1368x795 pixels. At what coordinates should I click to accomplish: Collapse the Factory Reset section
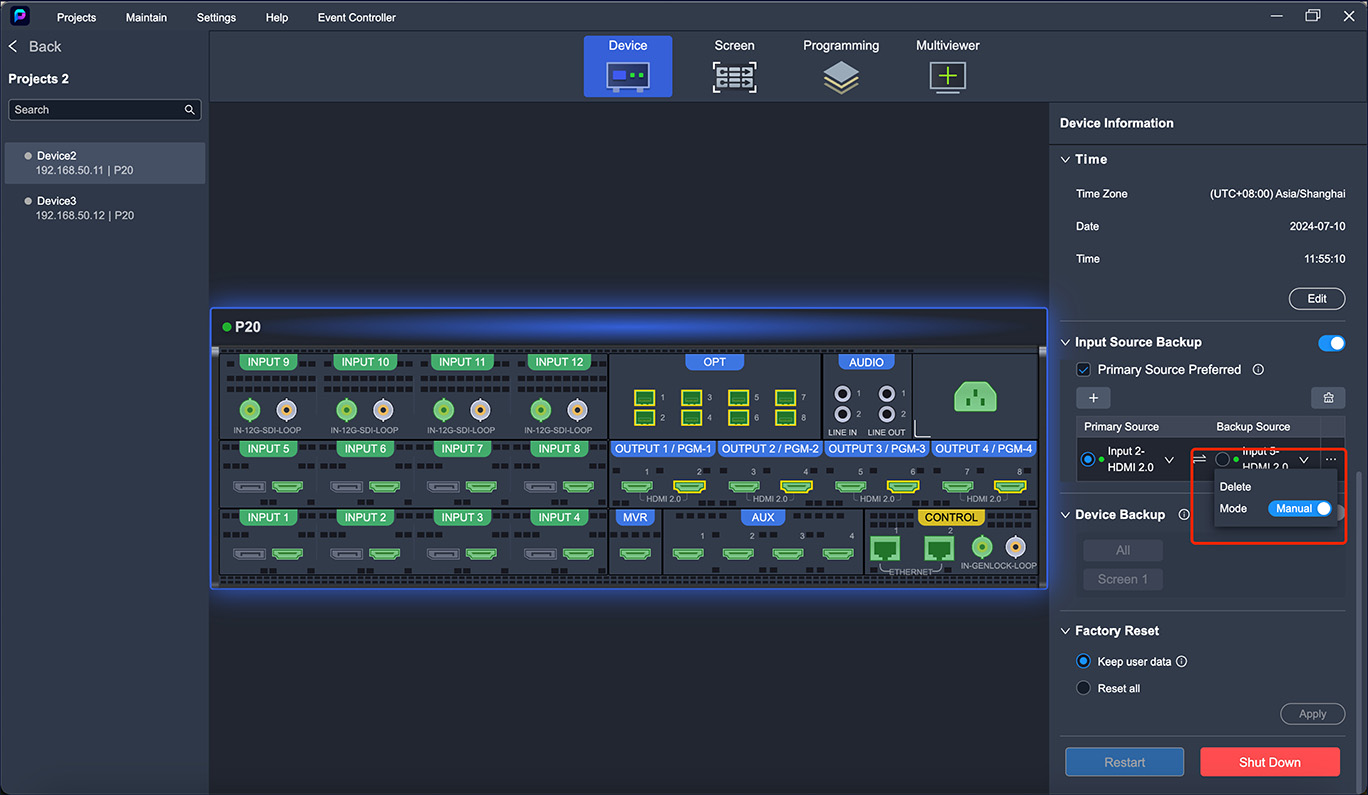1065,631
